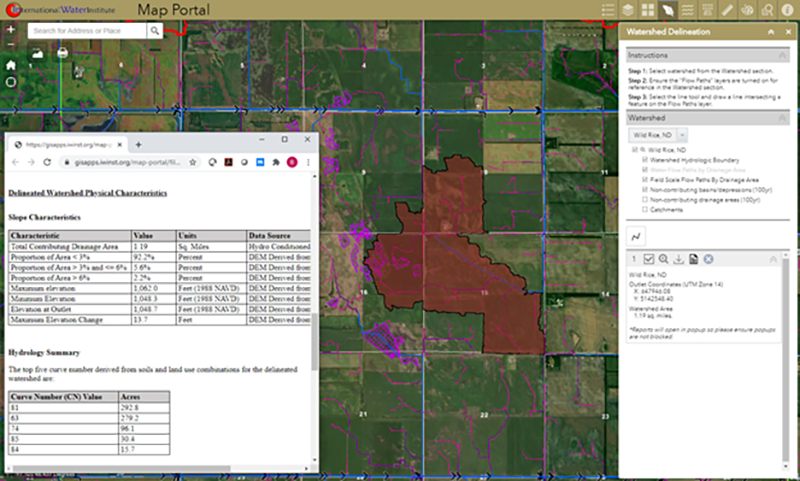This screenshot has width=800, height=481.
Task: Enable the Catchments layer checkbox
Action: pos(643,210)
